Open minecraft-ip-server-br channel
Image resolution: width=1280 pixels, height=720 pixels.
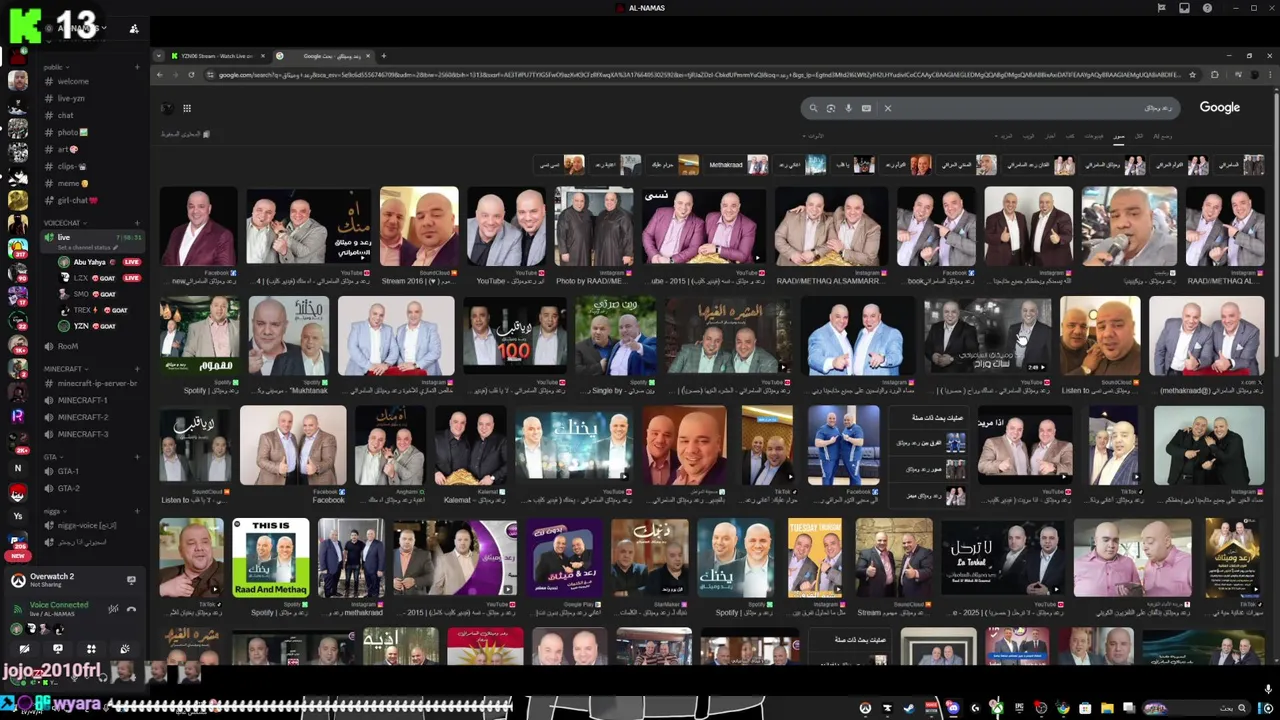coord(90,383)
